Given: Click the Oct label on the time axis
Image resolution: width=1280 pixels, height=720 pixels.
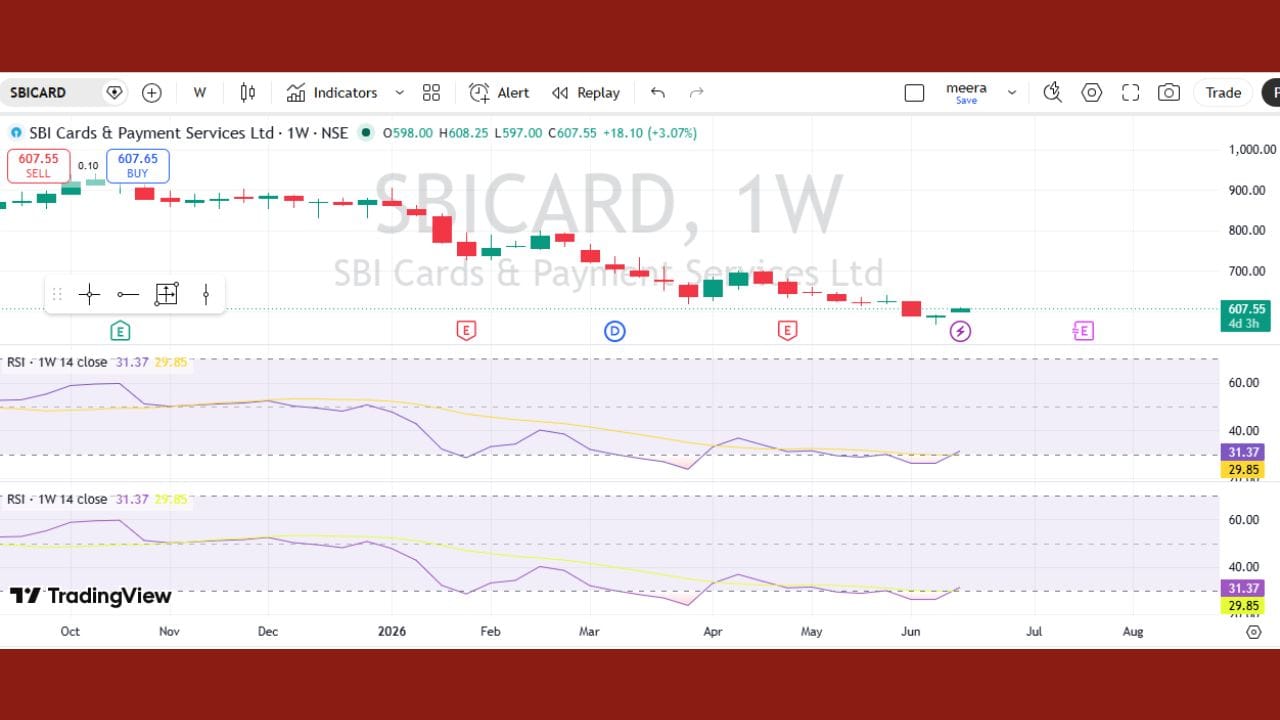Looking at the screenshot, I should pyautogui.click(x=70, y=632).
